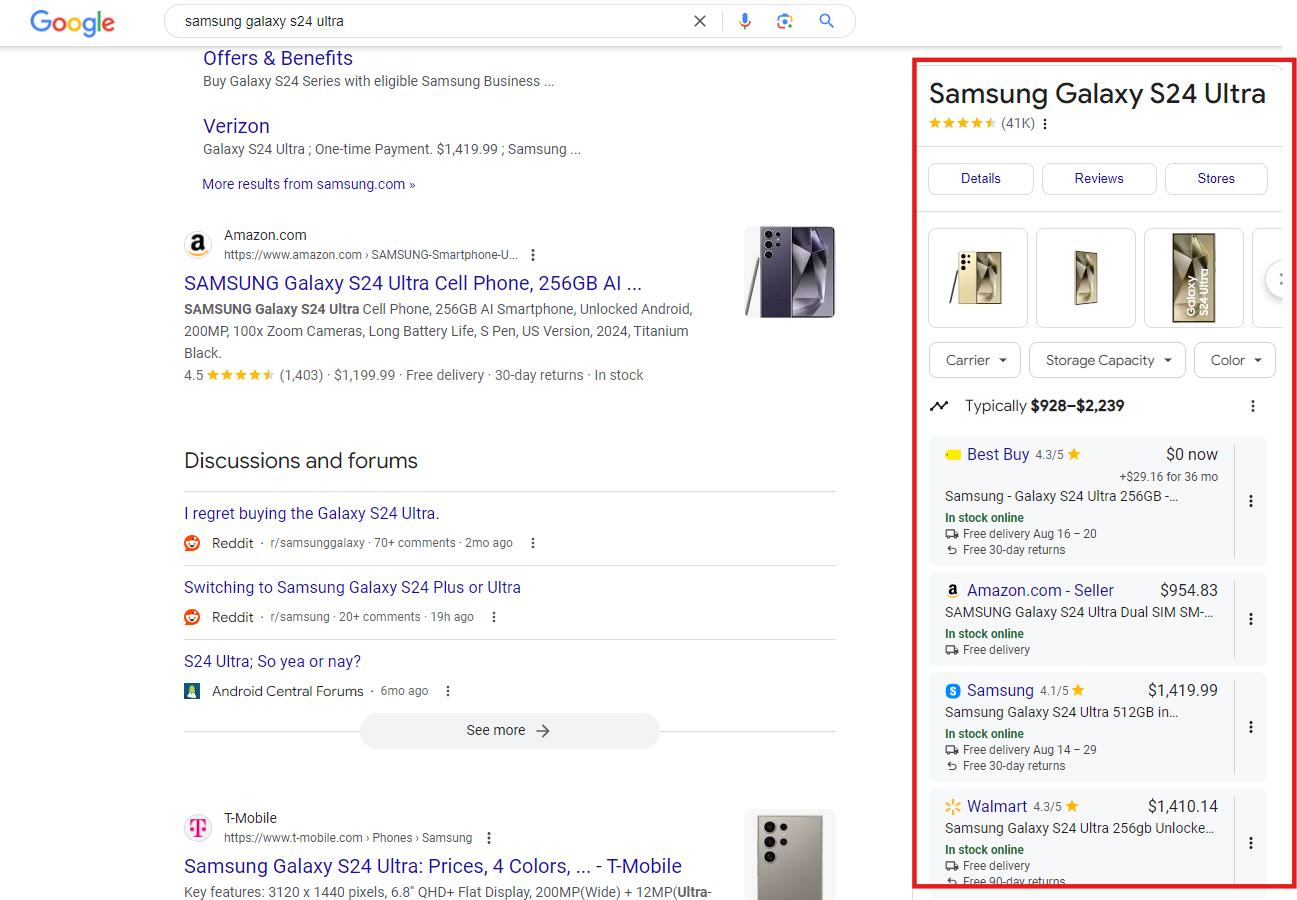Click the blue magnifier search icon
The width and height of the screenshot is (1297, 900).
[x=826, y=21]
